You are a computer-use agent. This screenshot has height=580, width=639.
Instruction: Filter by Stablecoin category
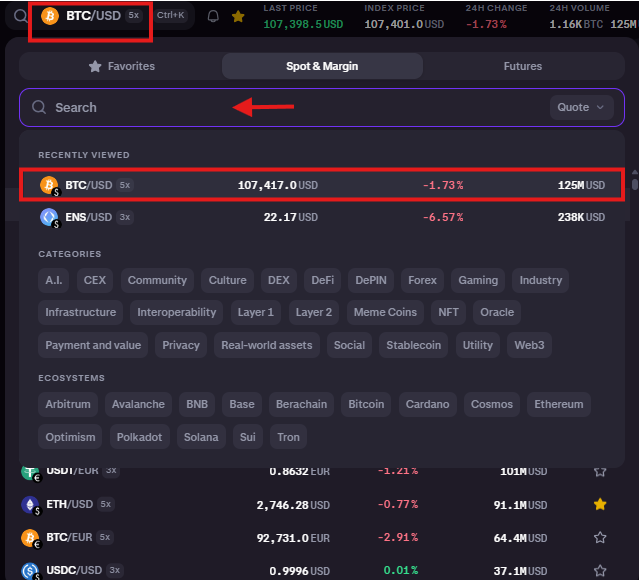coord(414,345)
